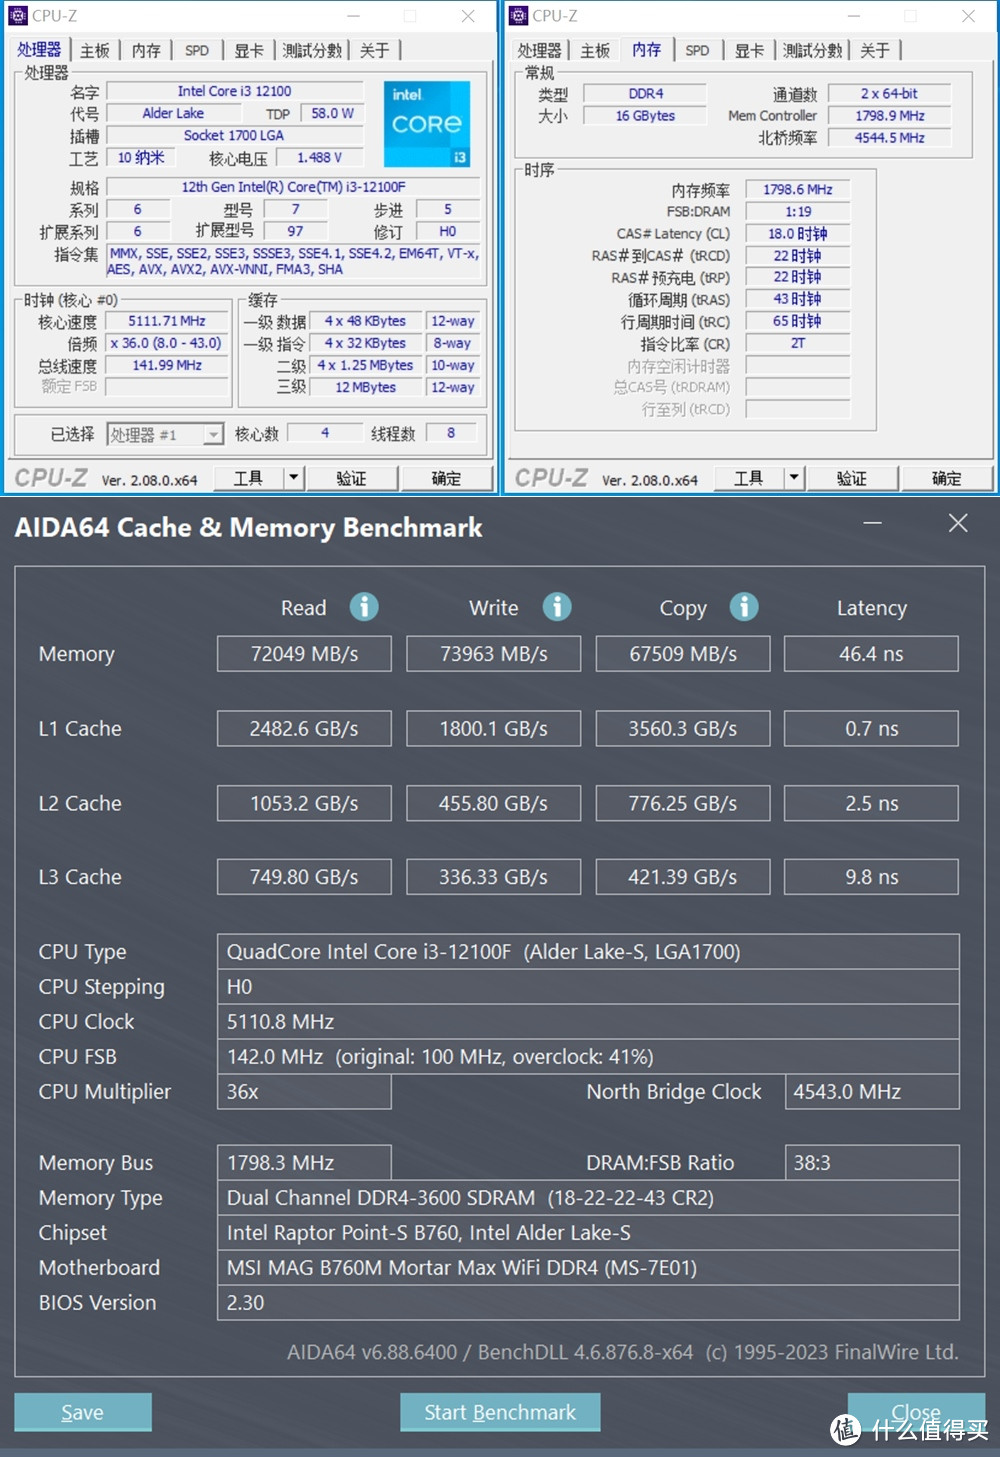Open the 工具 dropdown arrow in right CPU-Z
The width and height of the screenshot is (1000, 1457).
(x=794, y=478)
